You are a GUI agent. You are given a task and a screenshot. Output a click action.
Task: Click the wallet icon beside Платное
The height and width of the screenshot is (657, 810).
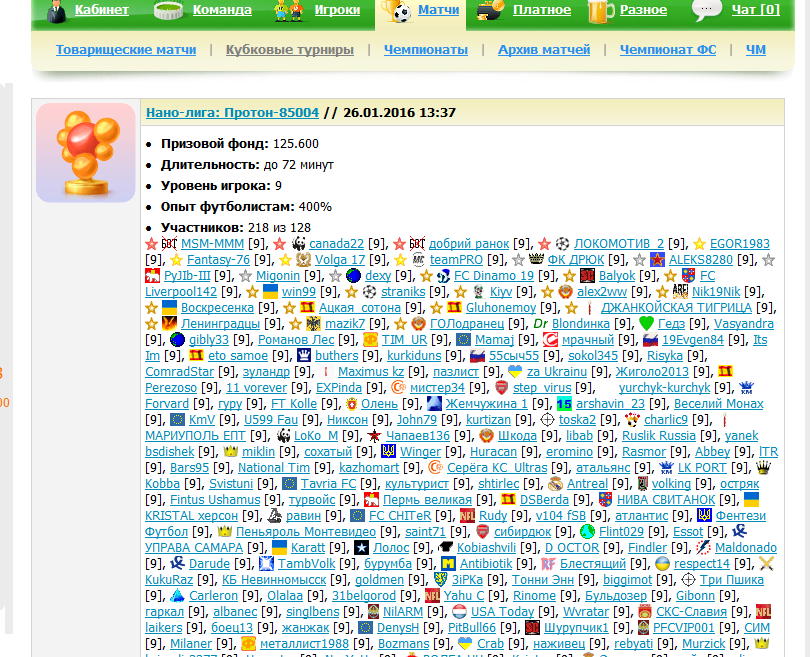pos(490,11)
